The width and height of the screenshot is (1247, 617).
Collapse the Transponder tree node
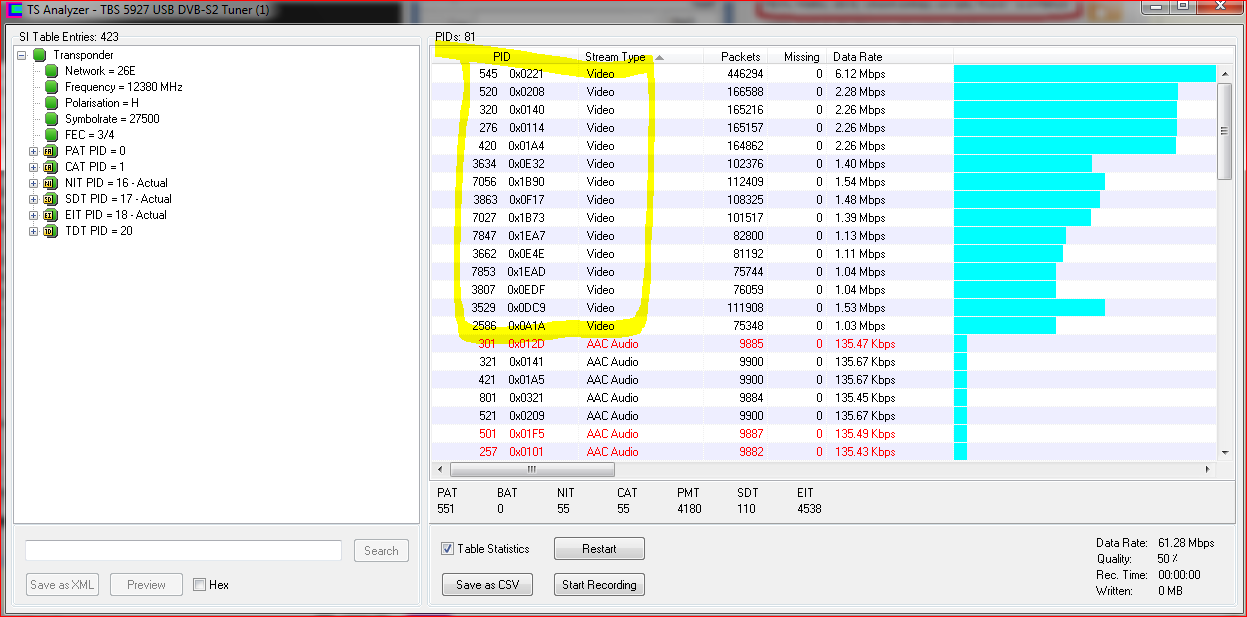click(22, 55)
